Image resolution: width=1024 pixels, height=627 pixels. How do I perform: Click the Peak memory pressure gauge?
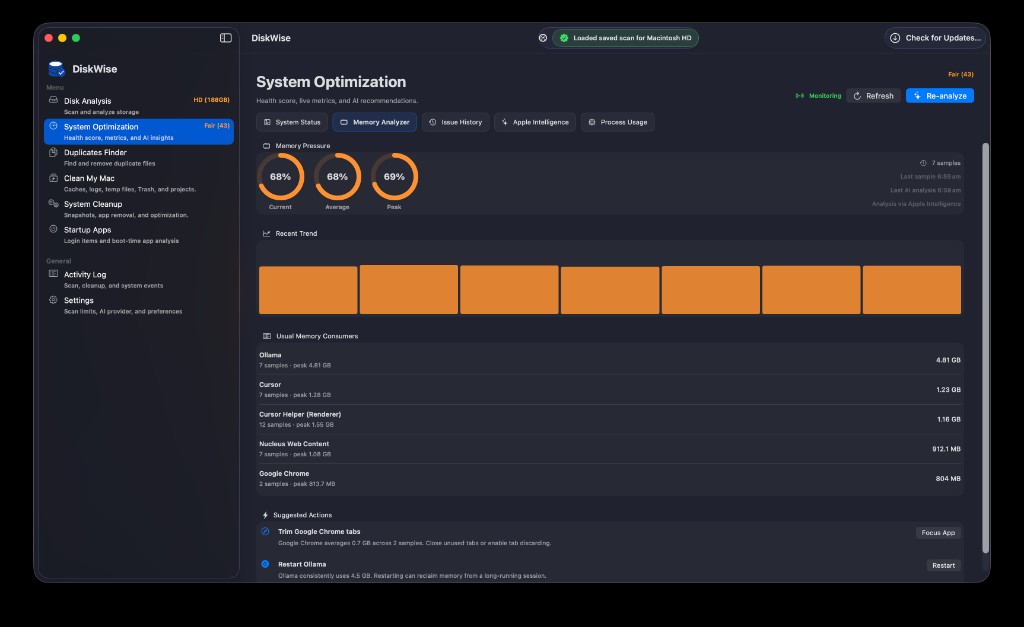[x=394, y=176]
